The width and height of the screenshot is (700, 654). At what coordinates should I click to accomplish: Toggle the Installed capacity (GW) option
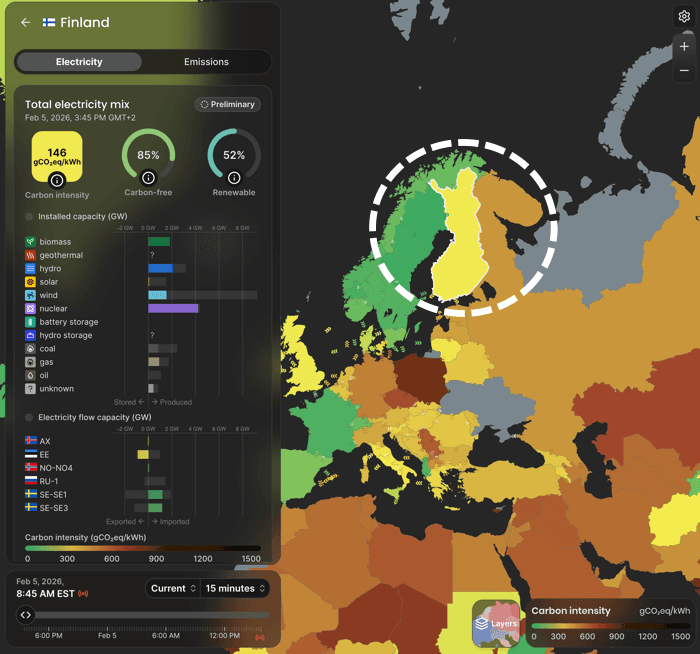coord(30,216)
